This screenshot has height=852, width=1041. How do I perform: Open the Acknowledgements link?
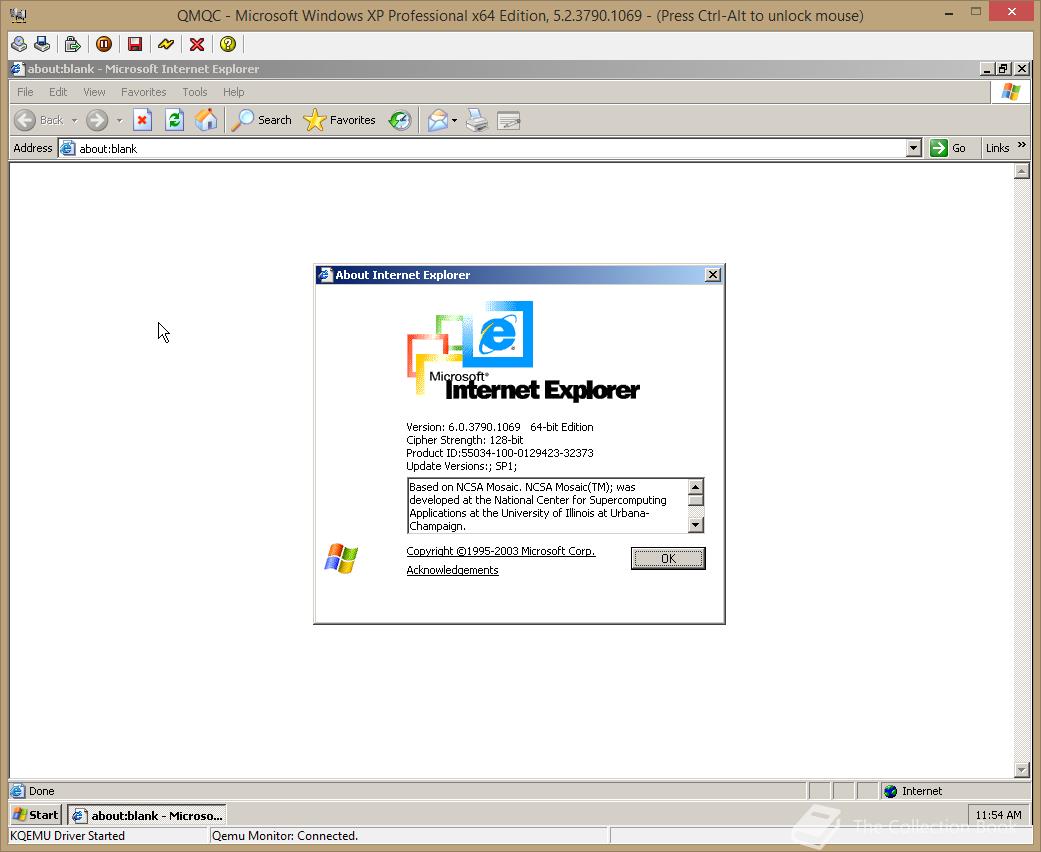point(451,570)
